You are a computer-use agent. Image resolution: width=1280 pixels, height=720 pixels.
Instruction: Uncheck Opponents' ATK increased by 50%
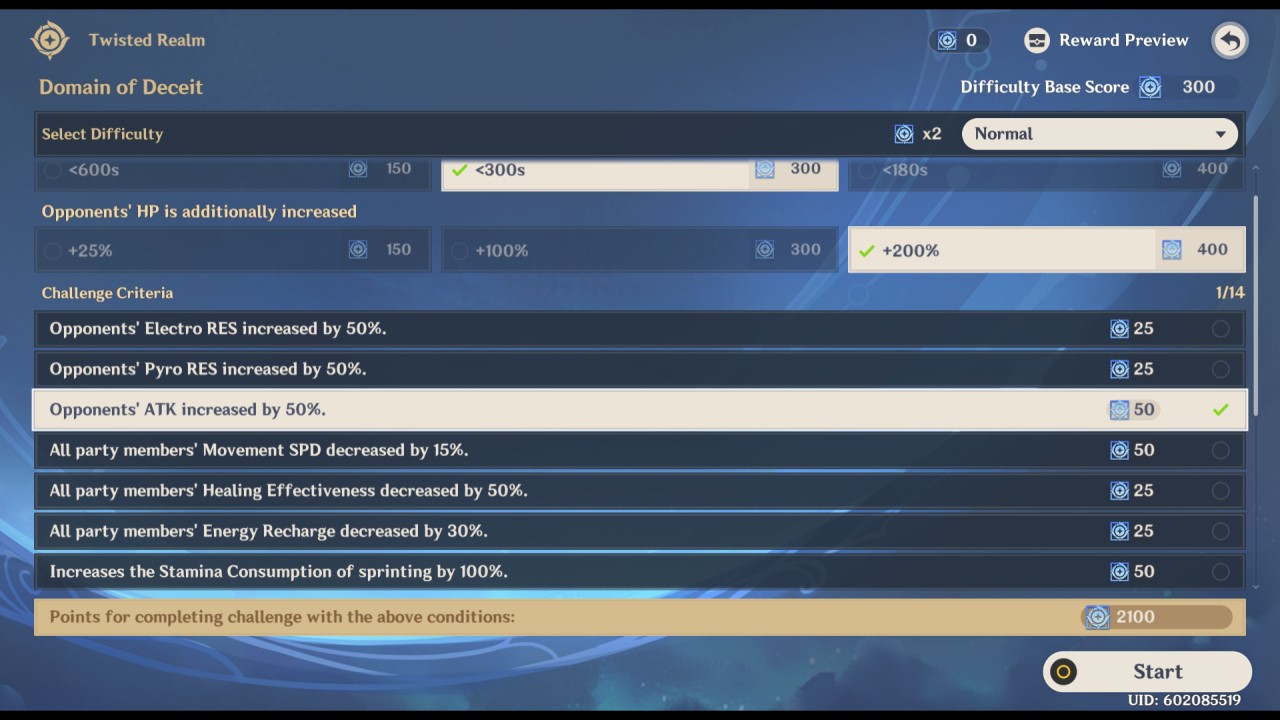(1220, 410)
